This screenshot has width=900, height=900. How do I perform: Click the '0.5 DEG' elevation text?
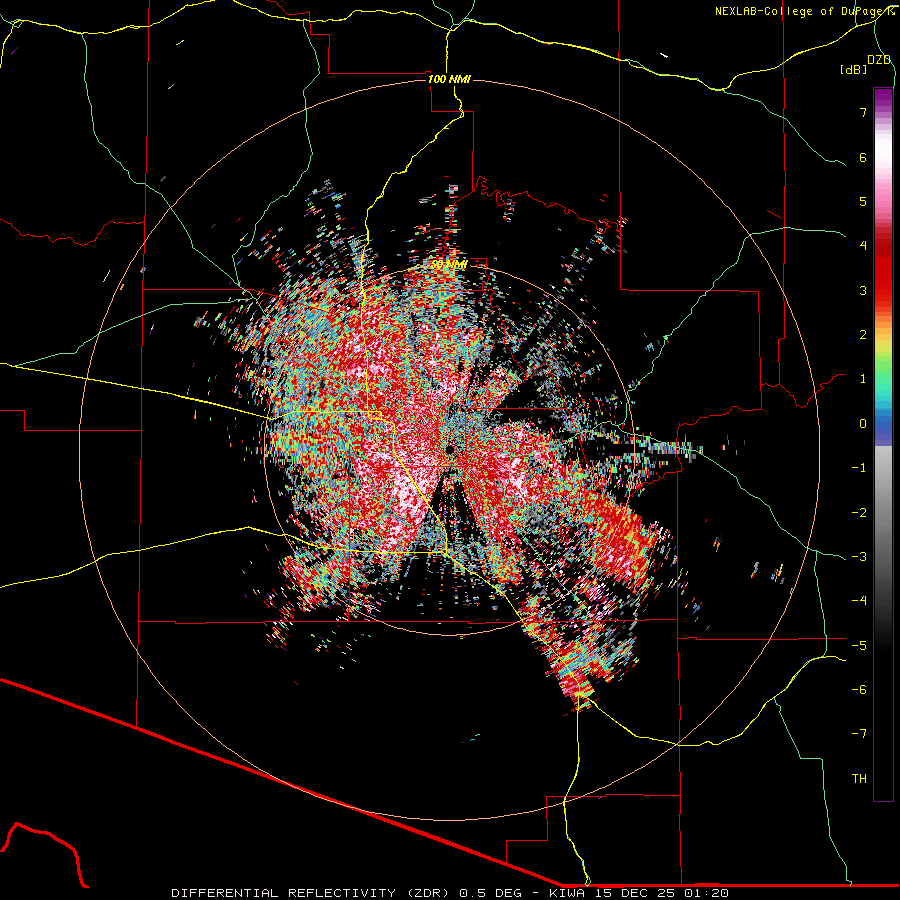pyautogui.click(x=490, y=893)
